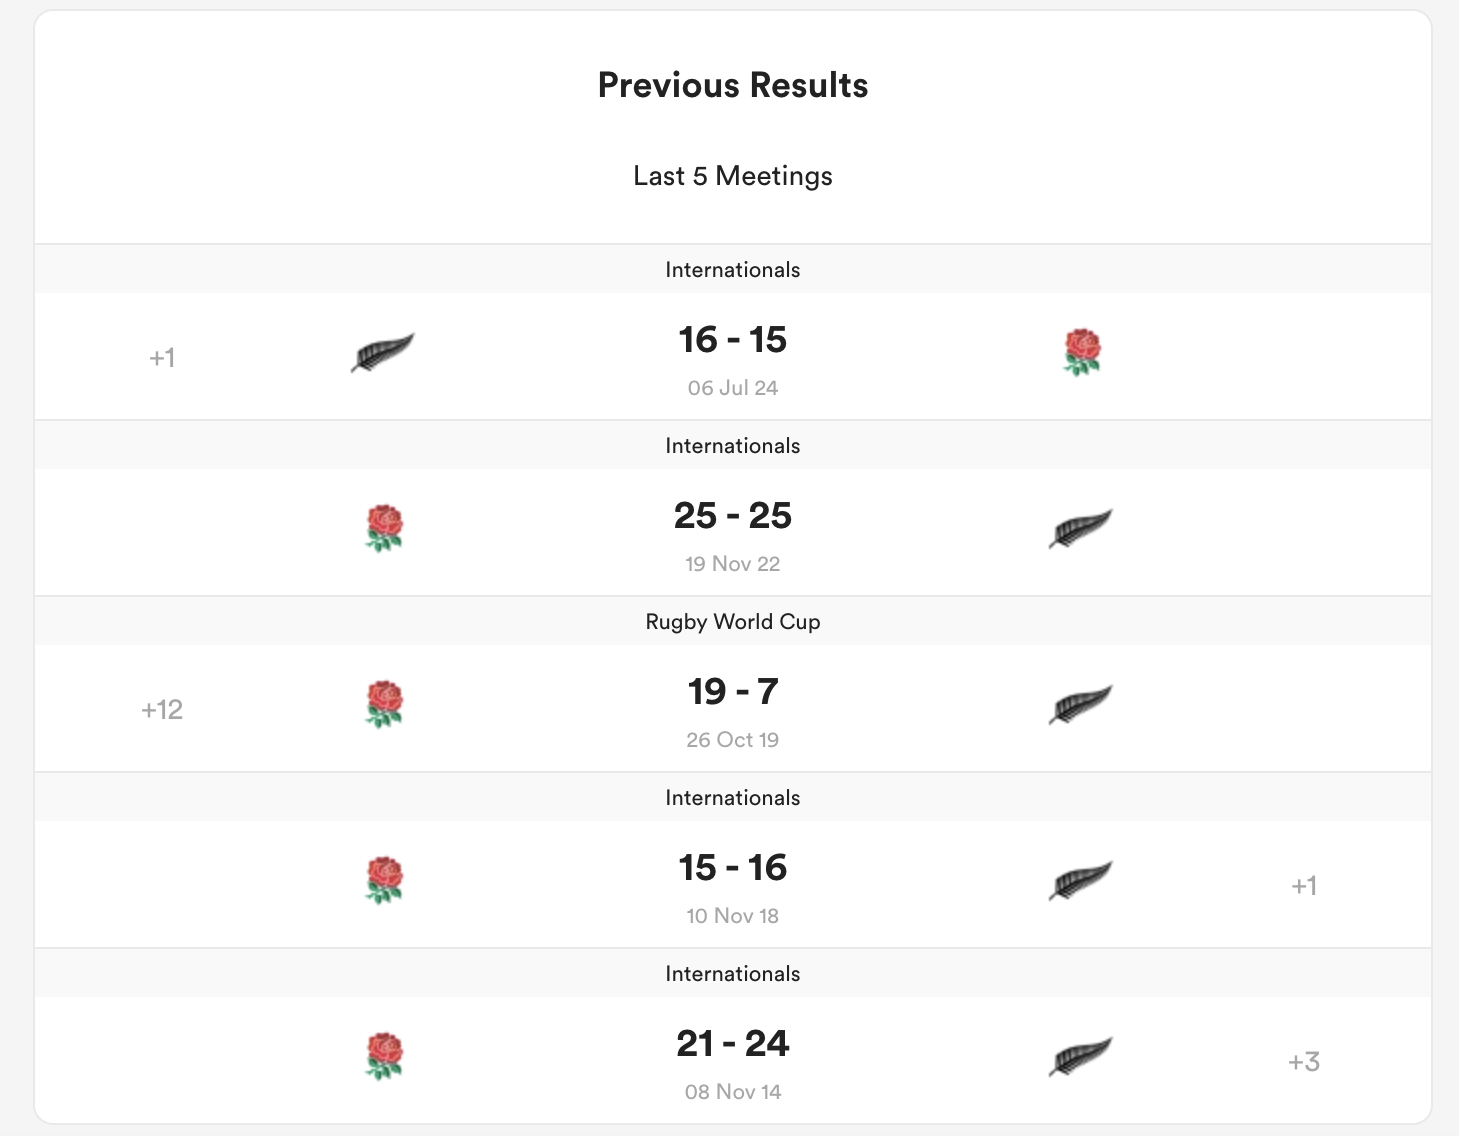The height and width of the screenshot is (1136, 1459).
Task: Open the 15 - 16 match result
Action: (x=732, y=868)
